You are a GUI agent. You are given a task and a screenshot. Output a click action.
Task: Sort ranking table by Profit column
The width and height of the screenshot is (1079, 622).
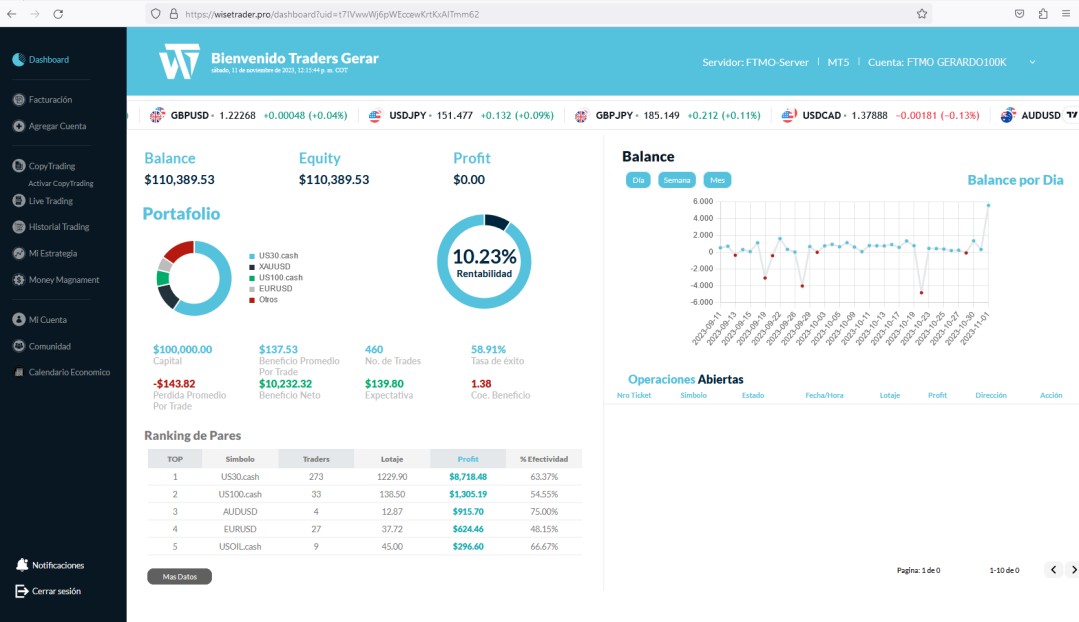coord(468,459)
